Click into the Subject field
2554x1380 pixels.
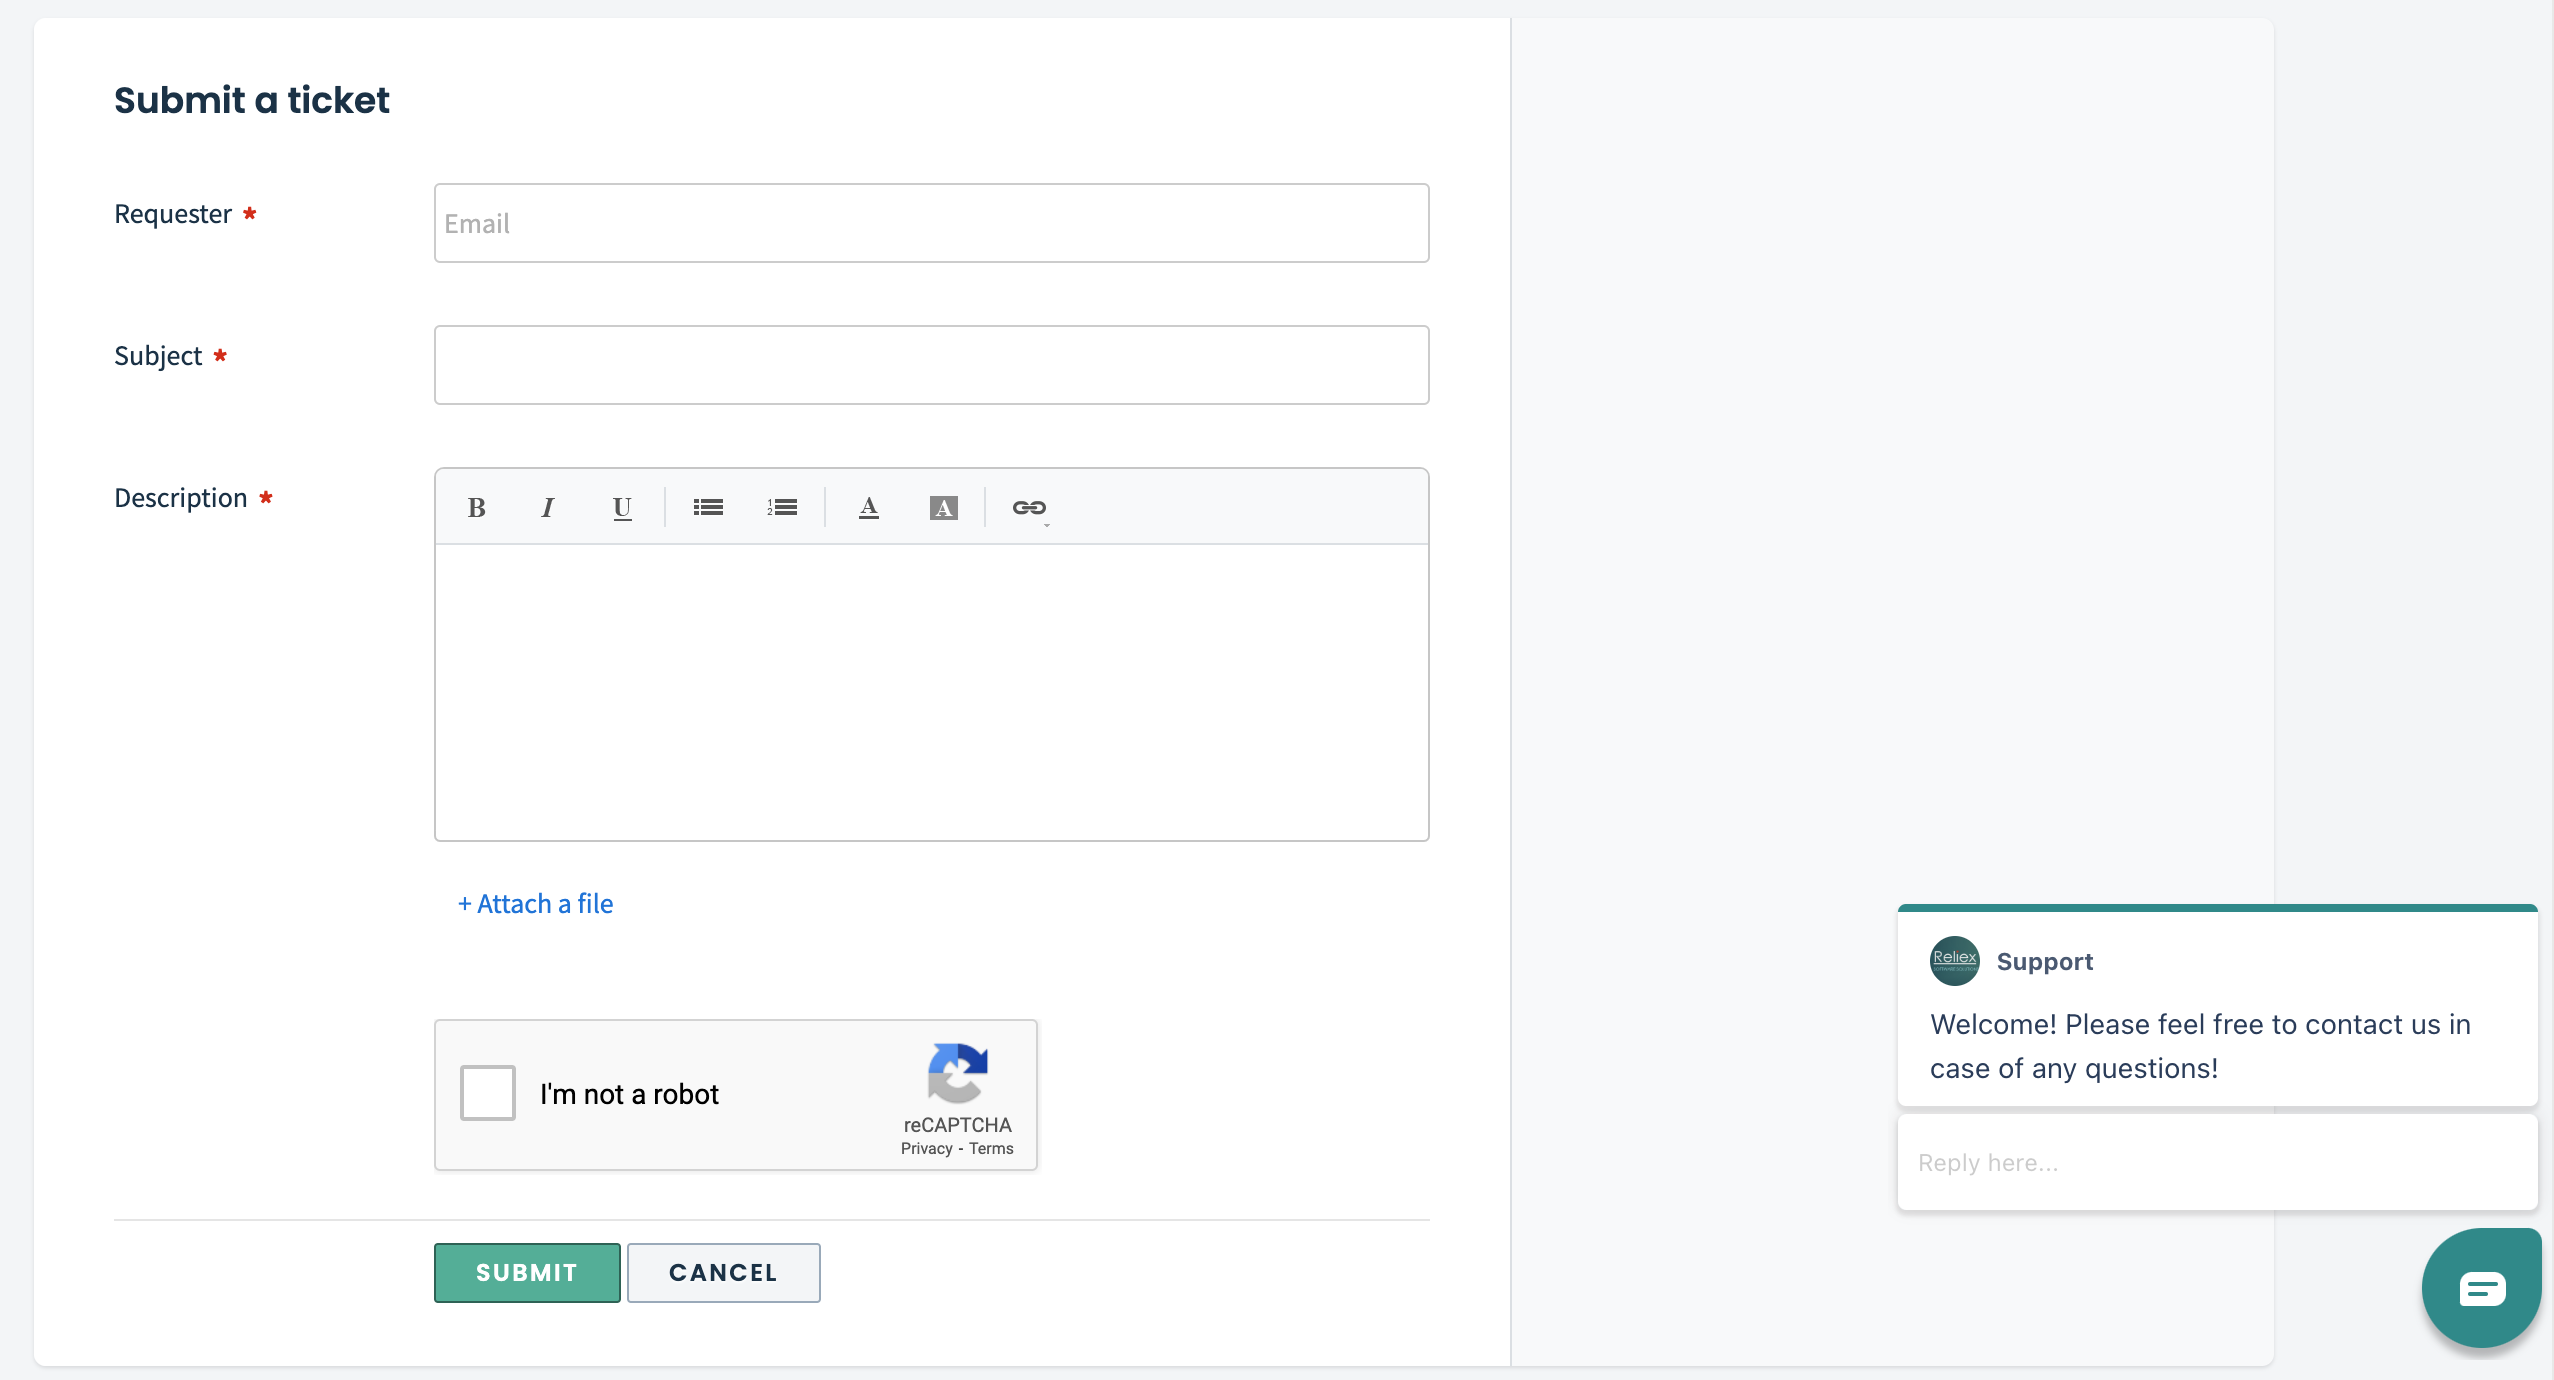(x=931, y=365)
